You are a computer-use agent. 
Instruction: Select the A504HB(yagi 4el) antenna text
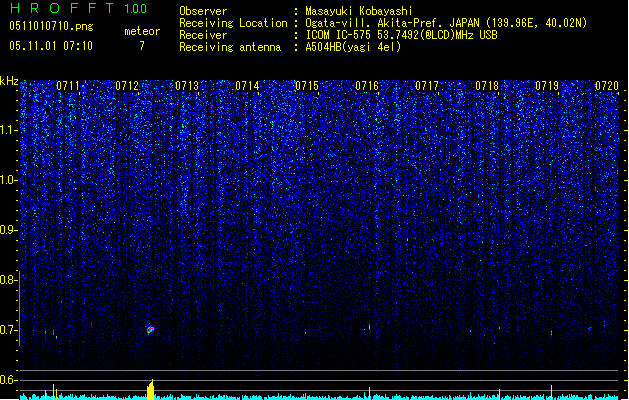coord(353,47)
